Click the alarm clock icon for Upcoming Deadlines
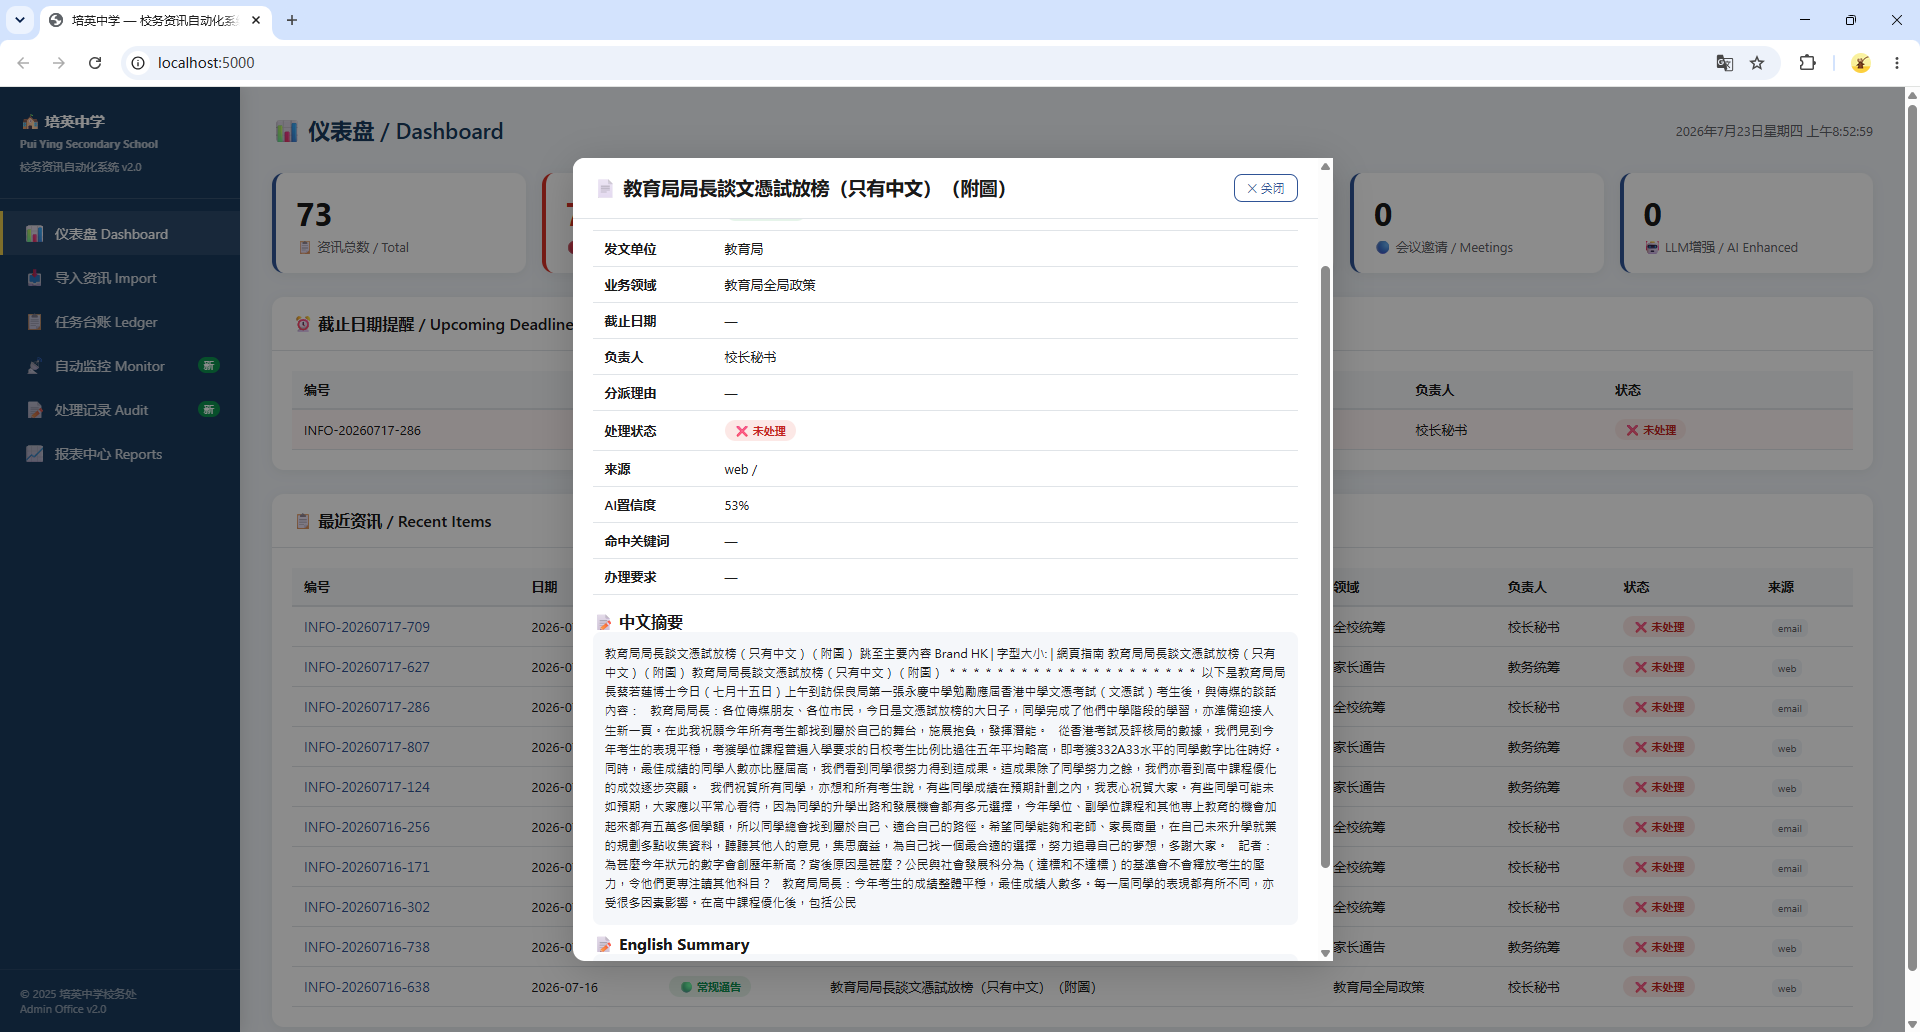Screen dimensions: 1920x1032 point(303,324)
